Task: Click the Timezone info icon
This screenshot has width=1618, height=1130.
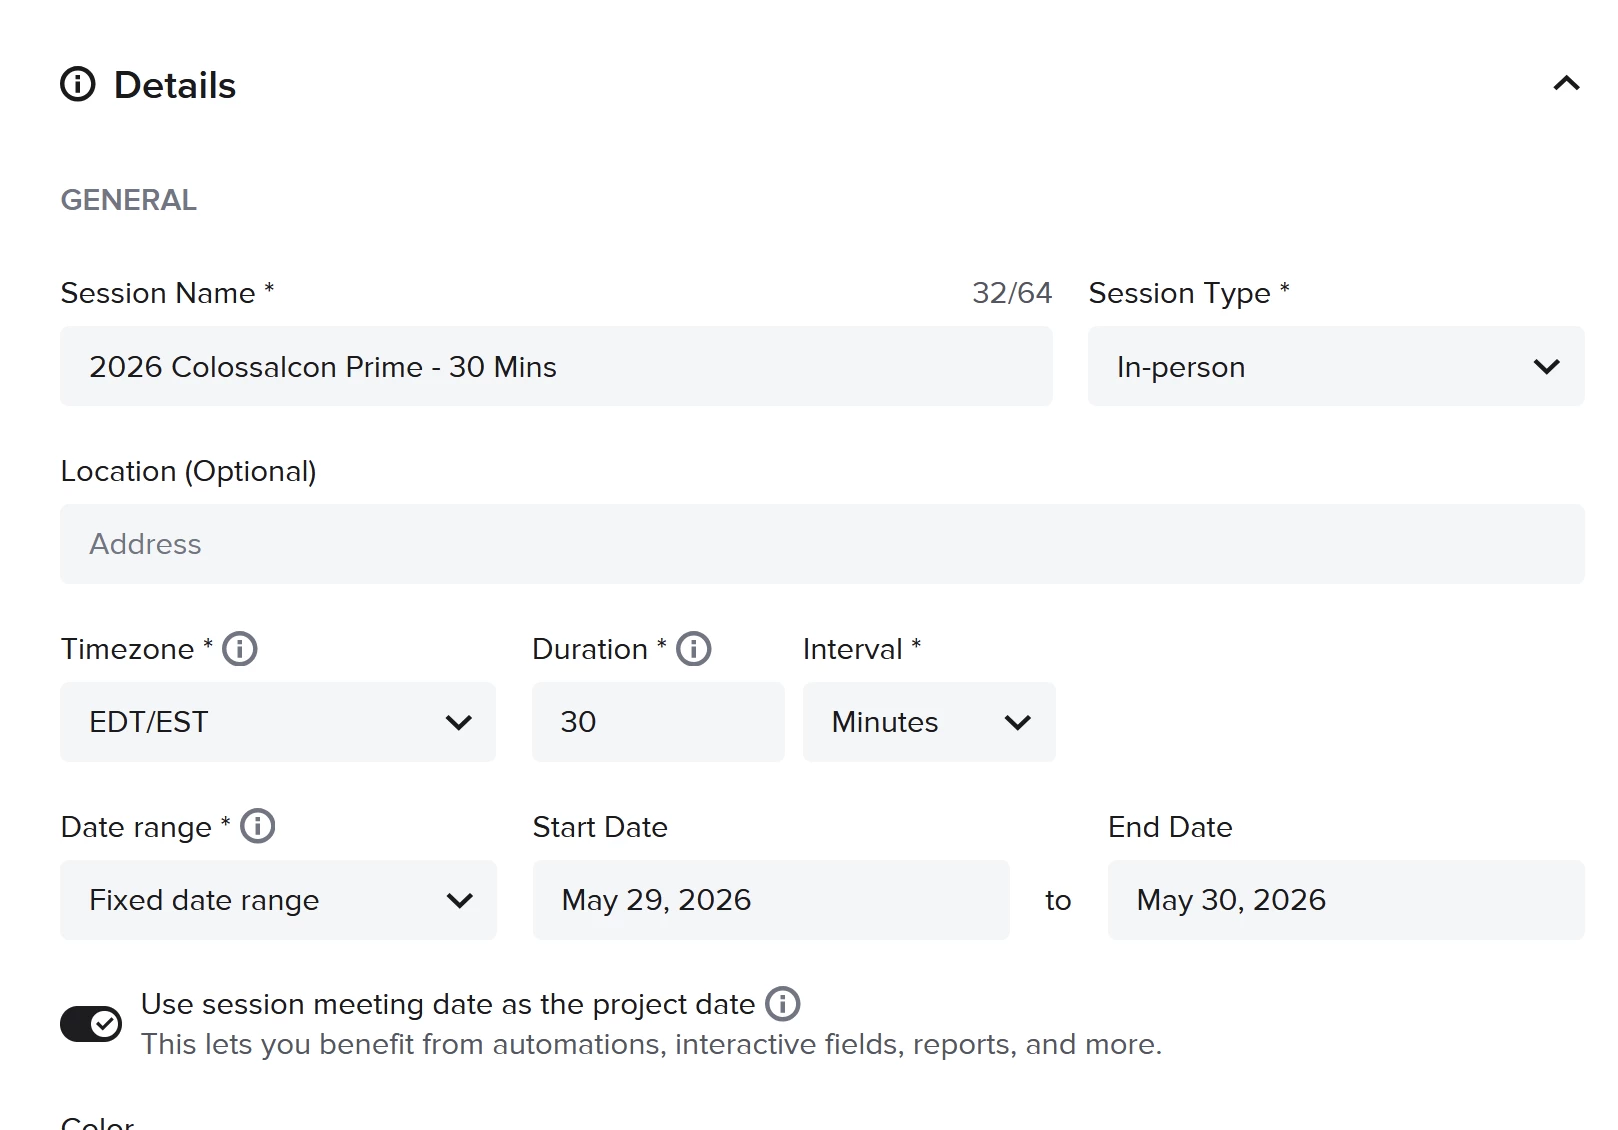Action: (240, 649)
